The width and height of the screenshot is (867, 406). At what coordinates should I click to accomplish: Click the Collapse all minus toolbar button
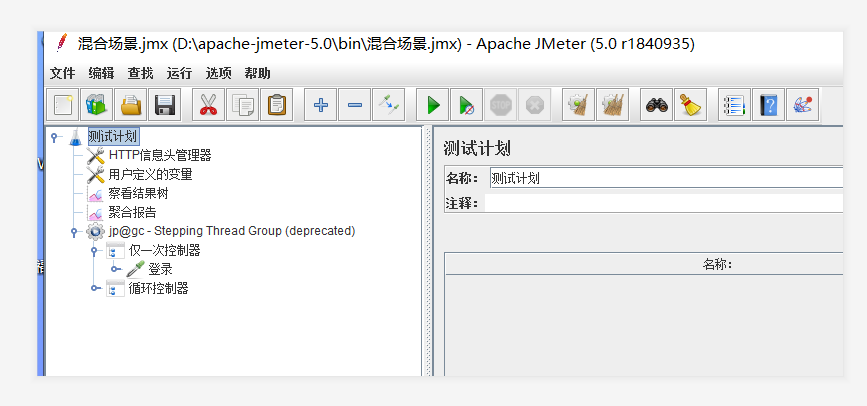355,104
